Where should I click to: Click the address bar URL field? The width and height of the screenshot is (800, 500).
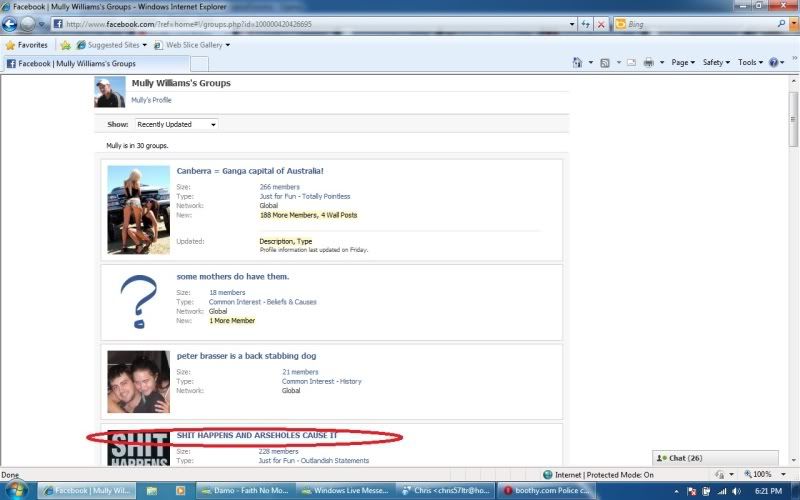pos(300,24)
